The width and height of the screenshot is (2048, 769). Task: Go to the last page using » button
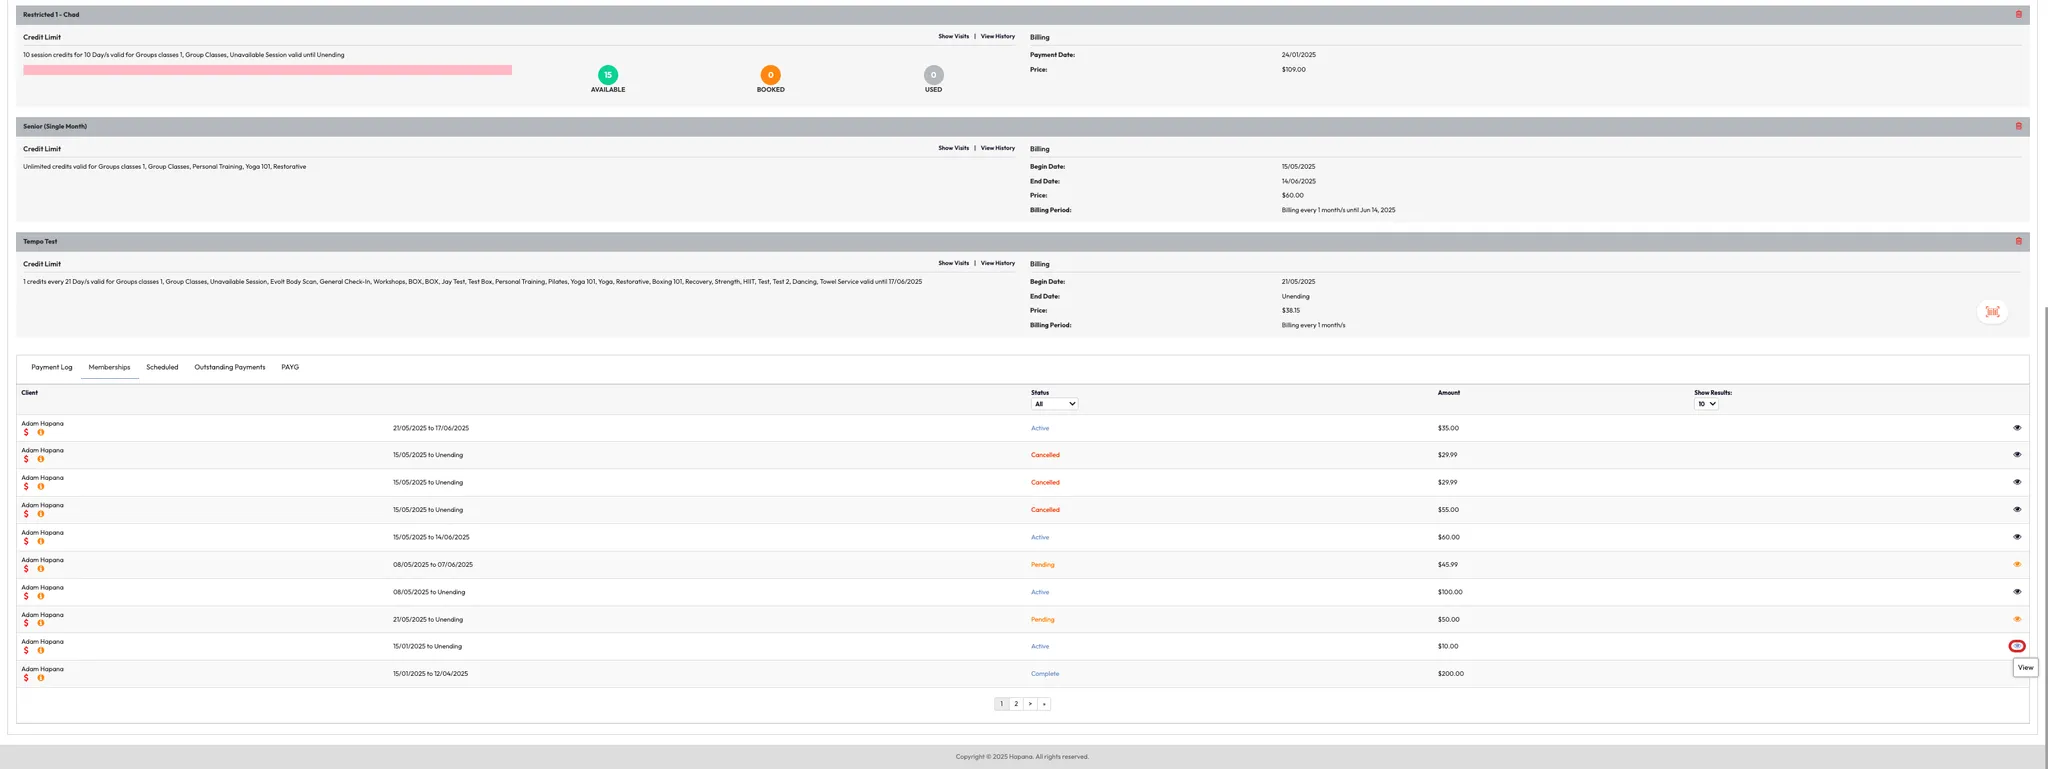tap(1044, 704)
